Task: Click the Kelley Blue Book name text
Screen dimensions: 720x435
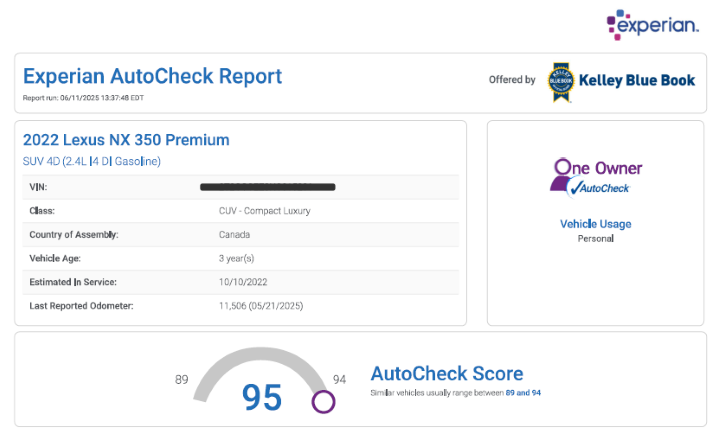Action: [x=637, y=80]
